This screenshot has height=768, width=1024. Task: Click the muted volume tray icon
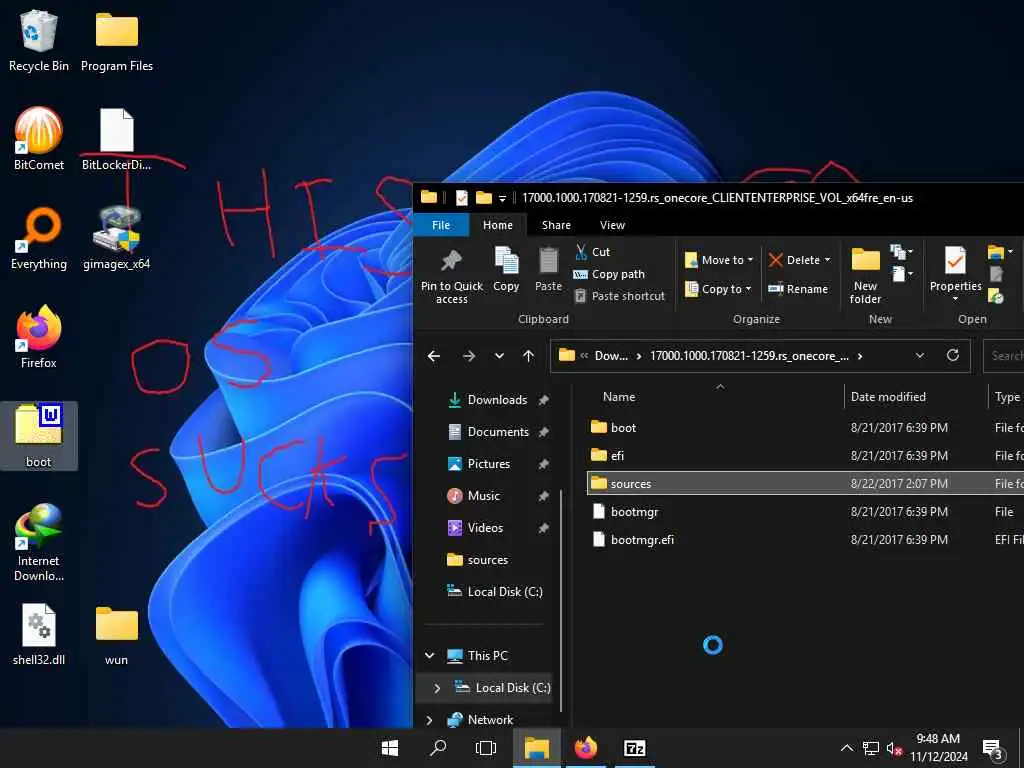pos(894,748)
